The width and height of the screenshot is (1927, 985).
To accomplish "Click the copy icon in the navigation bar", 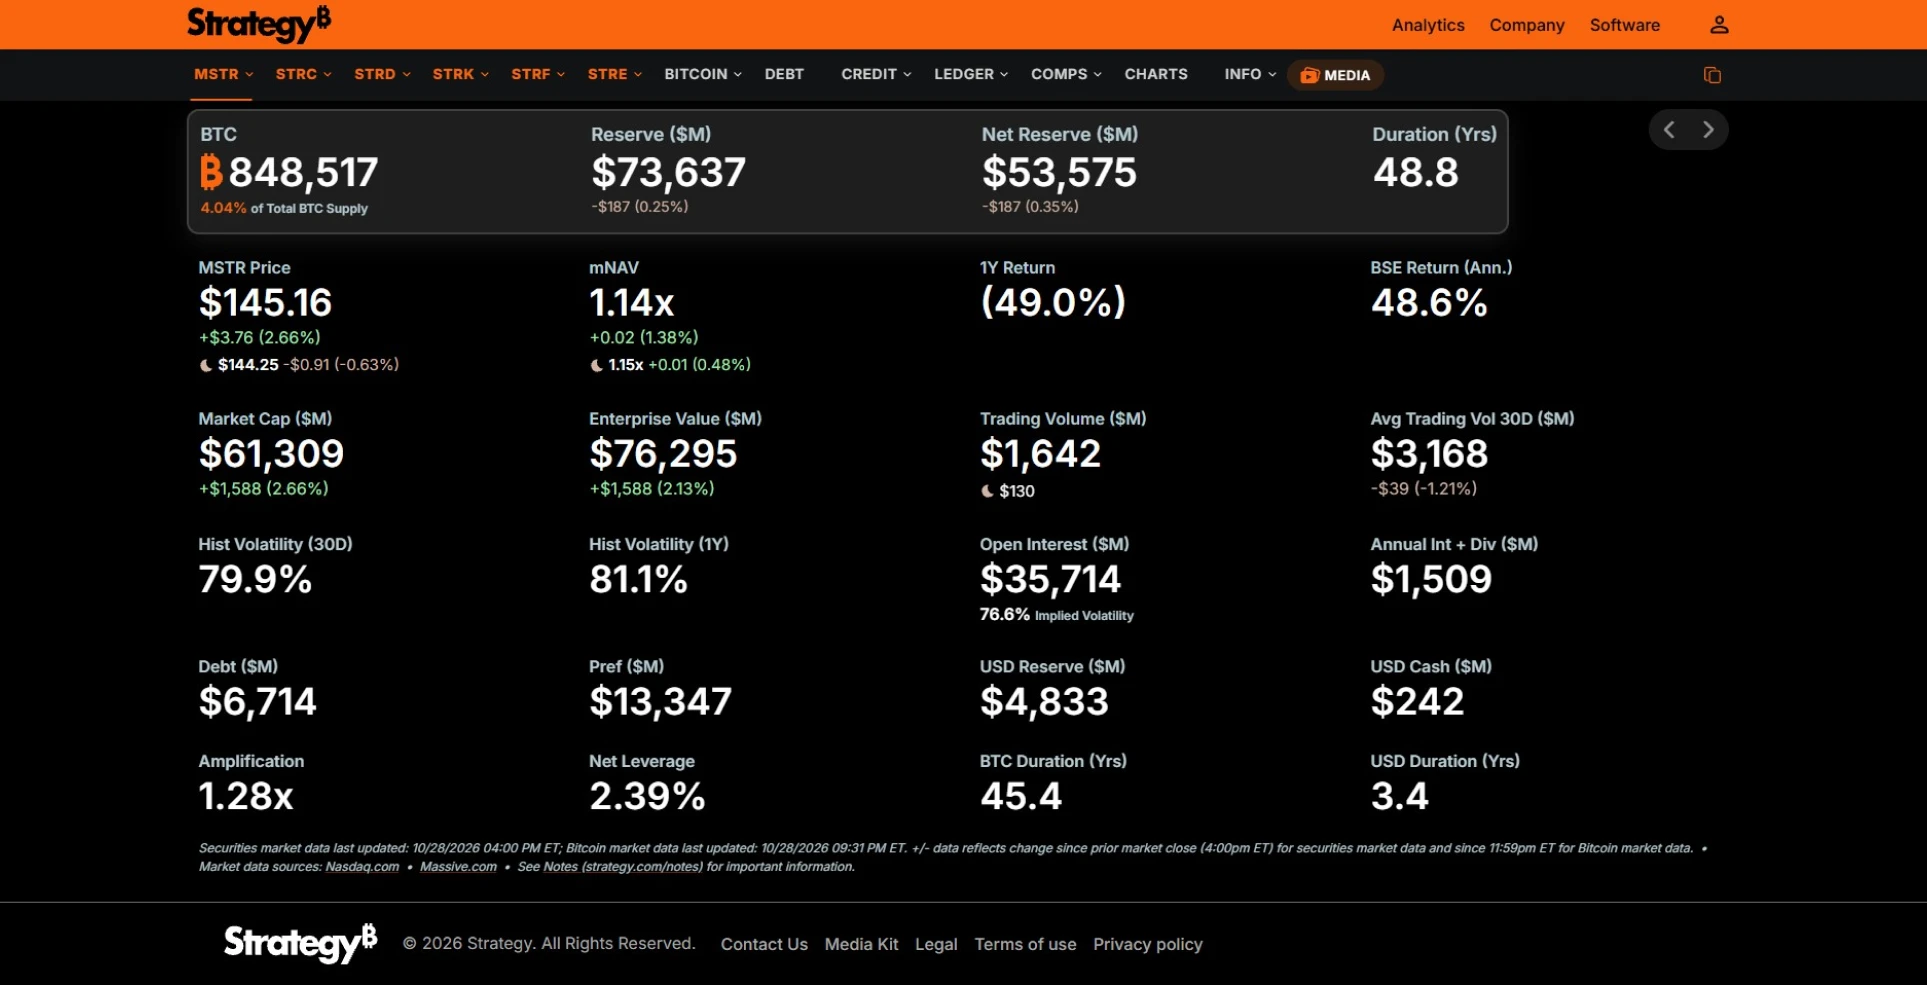I will click(x=1712, y=75).
